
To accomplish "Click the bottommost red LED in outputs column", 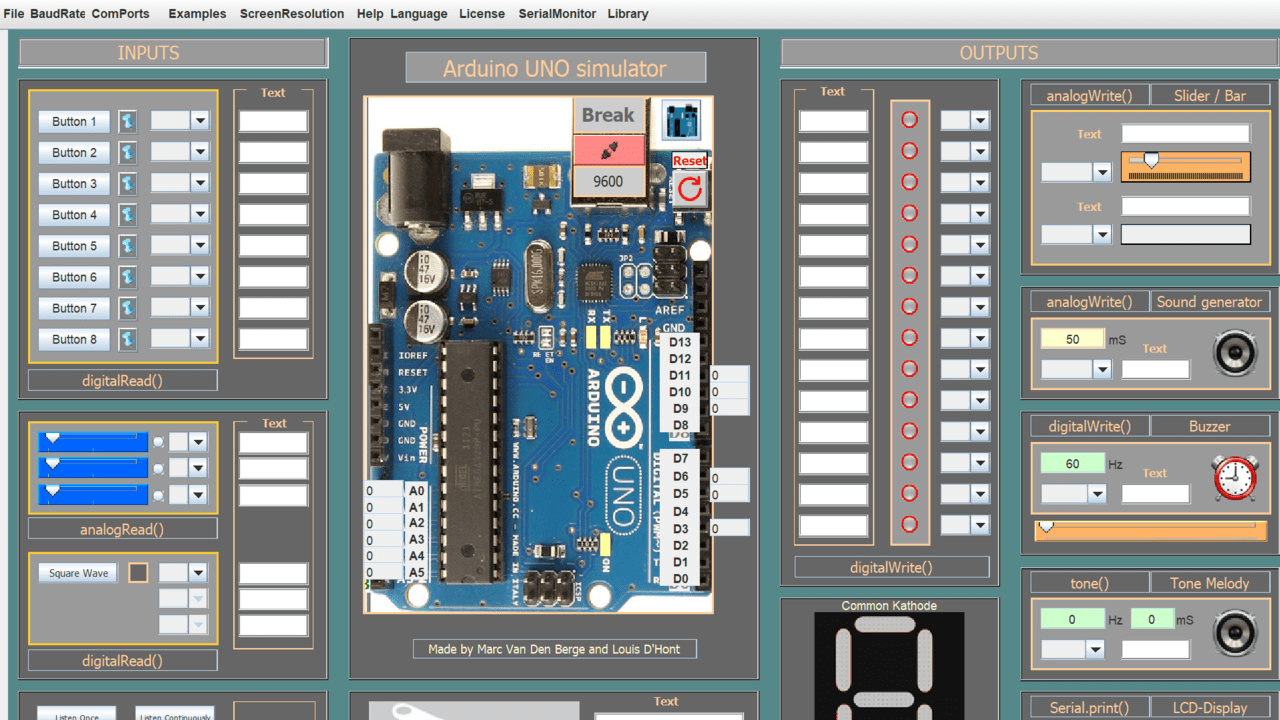I will coord(909,524).
